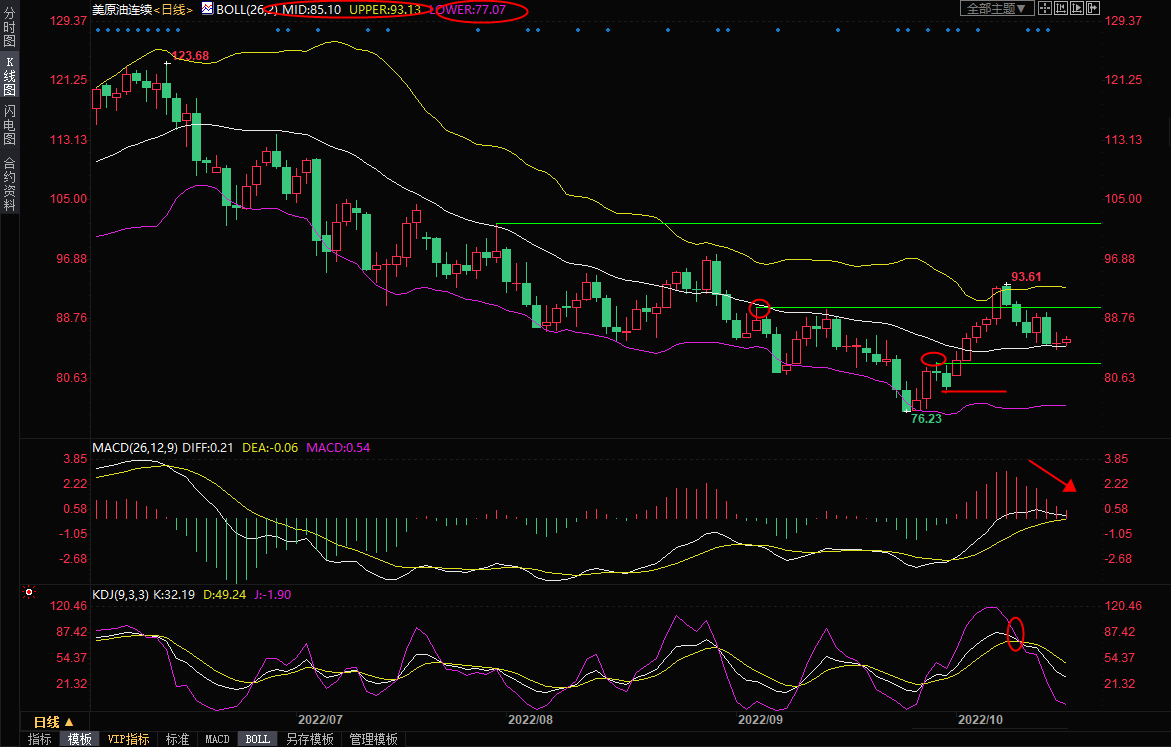Expand the 日线 period selector
The image size is (1171, 747).
(54, 721)
